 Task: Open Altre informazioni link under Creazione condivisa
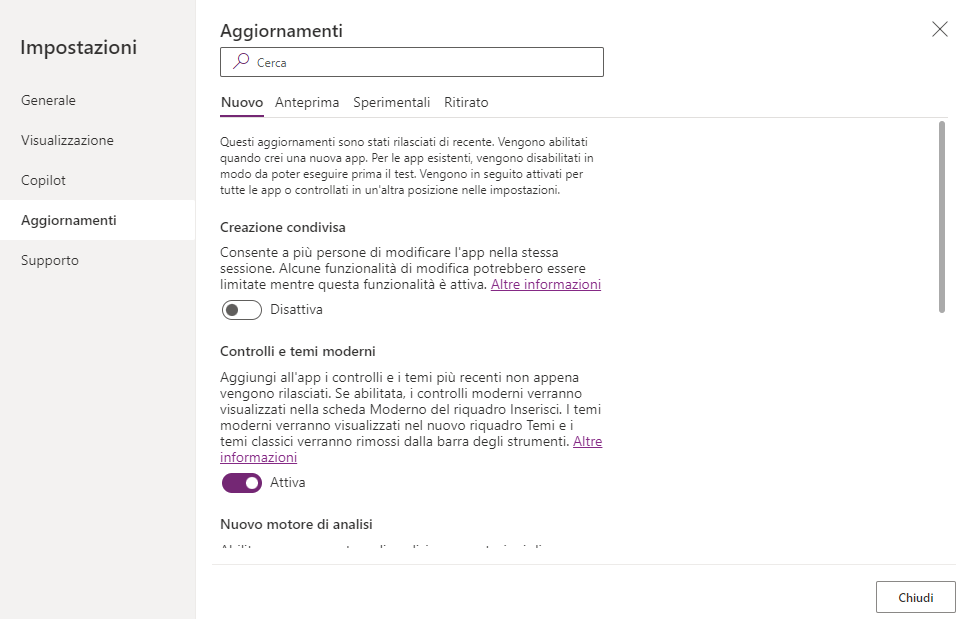pos(546,285)
